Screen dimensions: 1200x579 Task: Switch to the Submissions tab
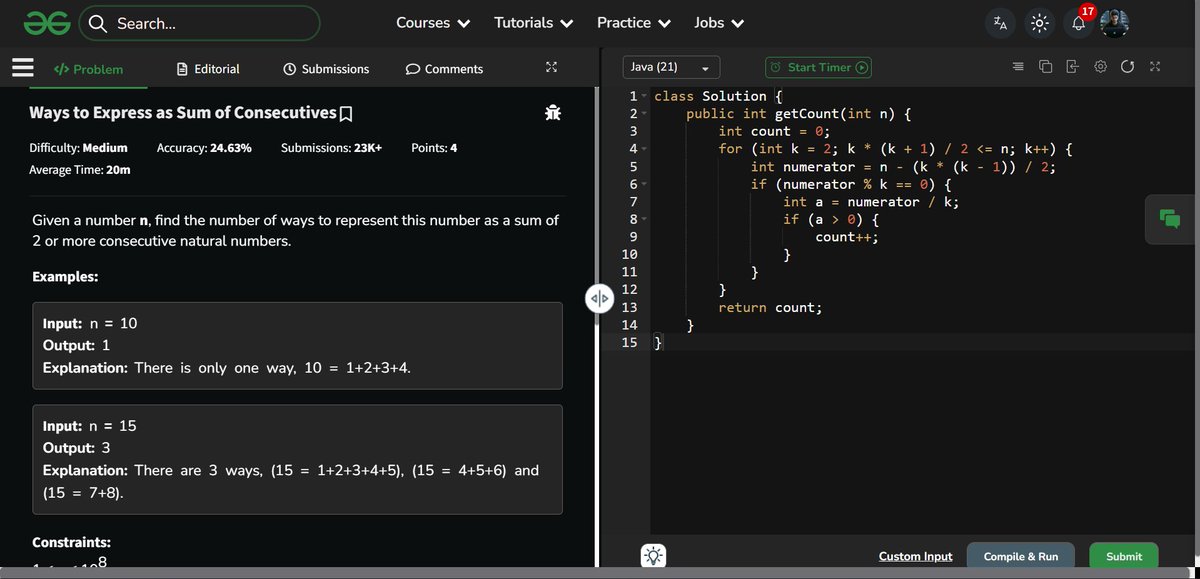326,69
